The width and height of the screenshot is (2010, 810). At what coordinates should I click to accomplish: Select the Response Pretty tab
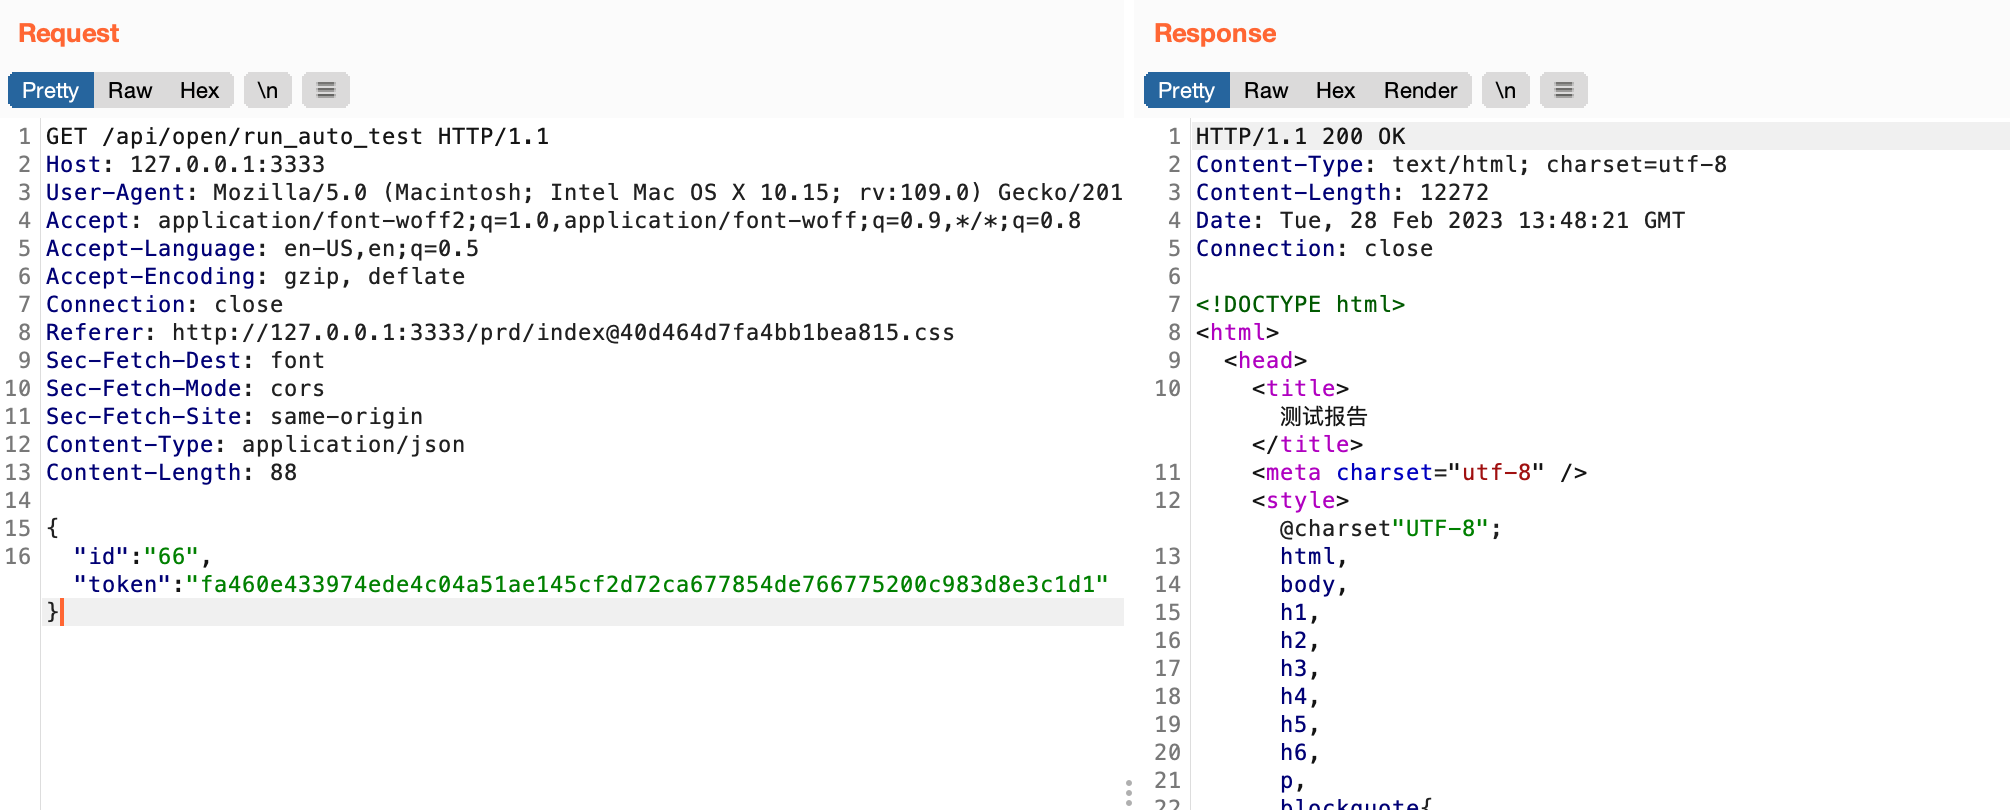(1186, 90)
